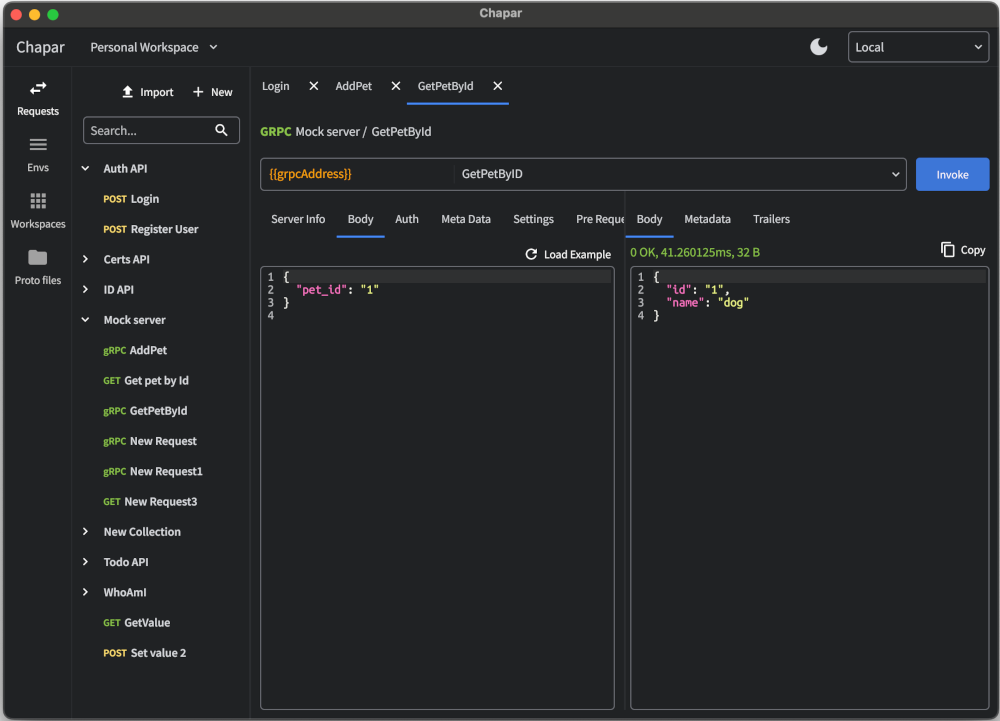Switch to the Login tab
Viewport: 1000px width, 721px height.
coord(276,86)
